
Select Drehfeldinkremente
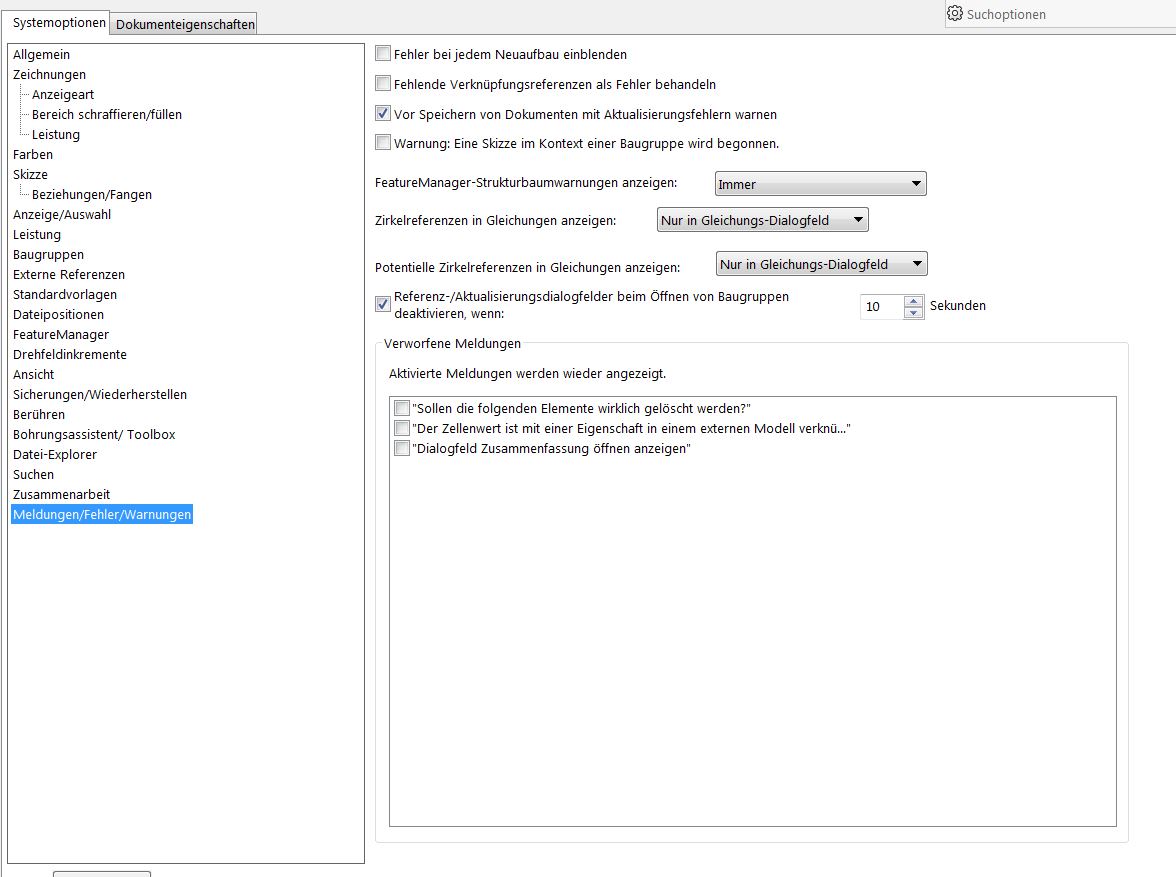70,355
